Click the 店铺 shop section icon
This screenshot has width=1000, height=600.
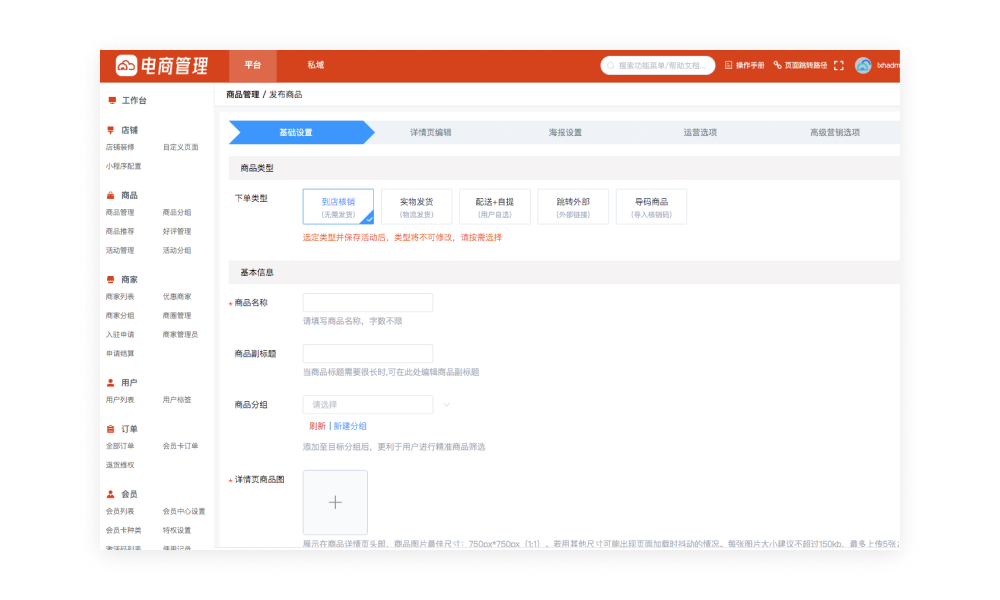pos(113,130)
